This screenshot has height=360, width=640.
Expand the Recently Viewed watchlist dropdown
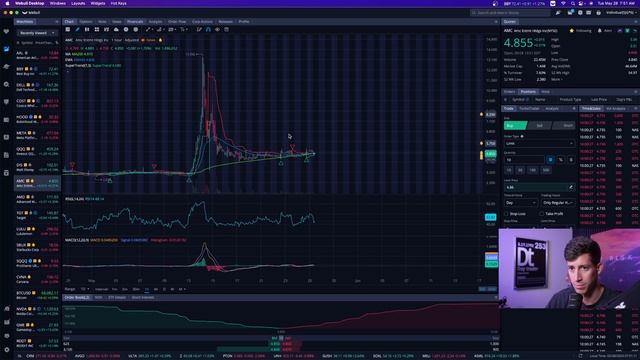point(37,33)
